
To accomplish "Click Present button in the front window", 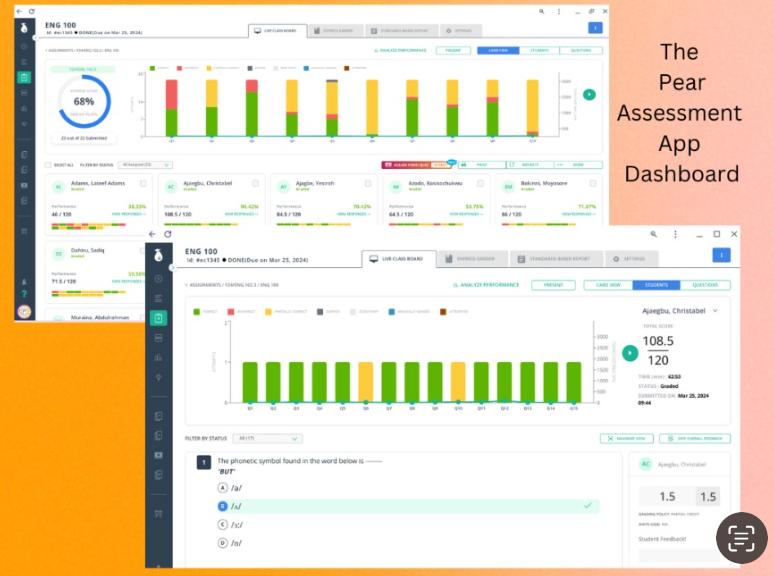I will tap(553, 285).
